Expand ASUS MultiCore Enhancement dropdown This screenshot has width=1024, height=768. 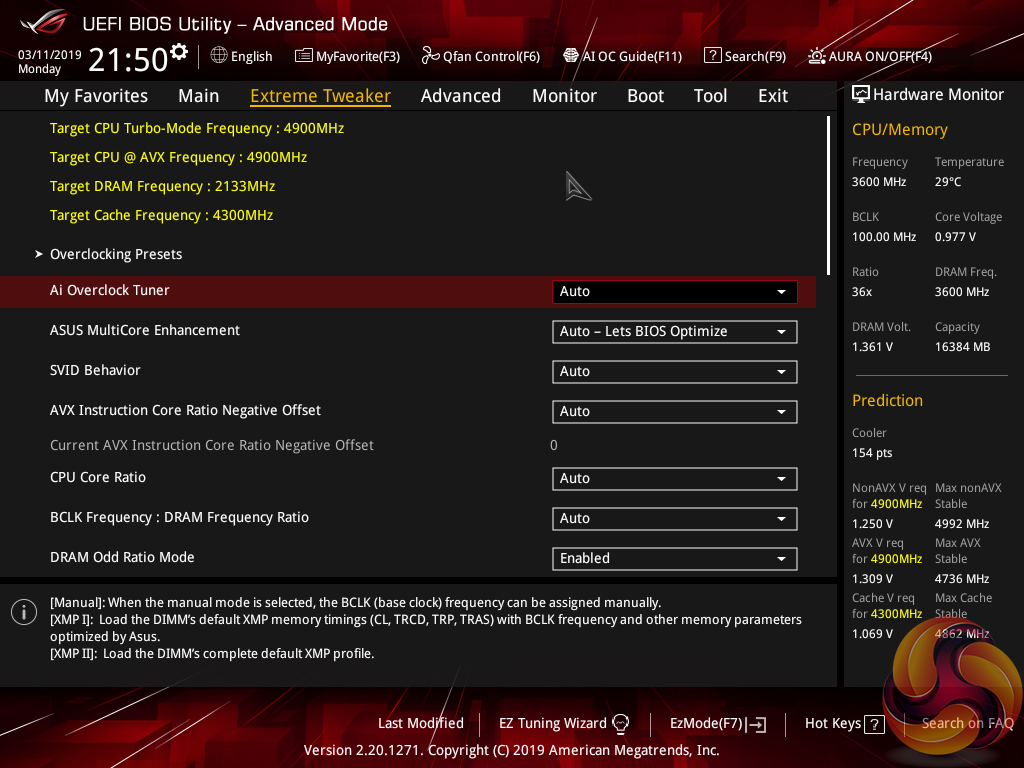coord(674,332)
